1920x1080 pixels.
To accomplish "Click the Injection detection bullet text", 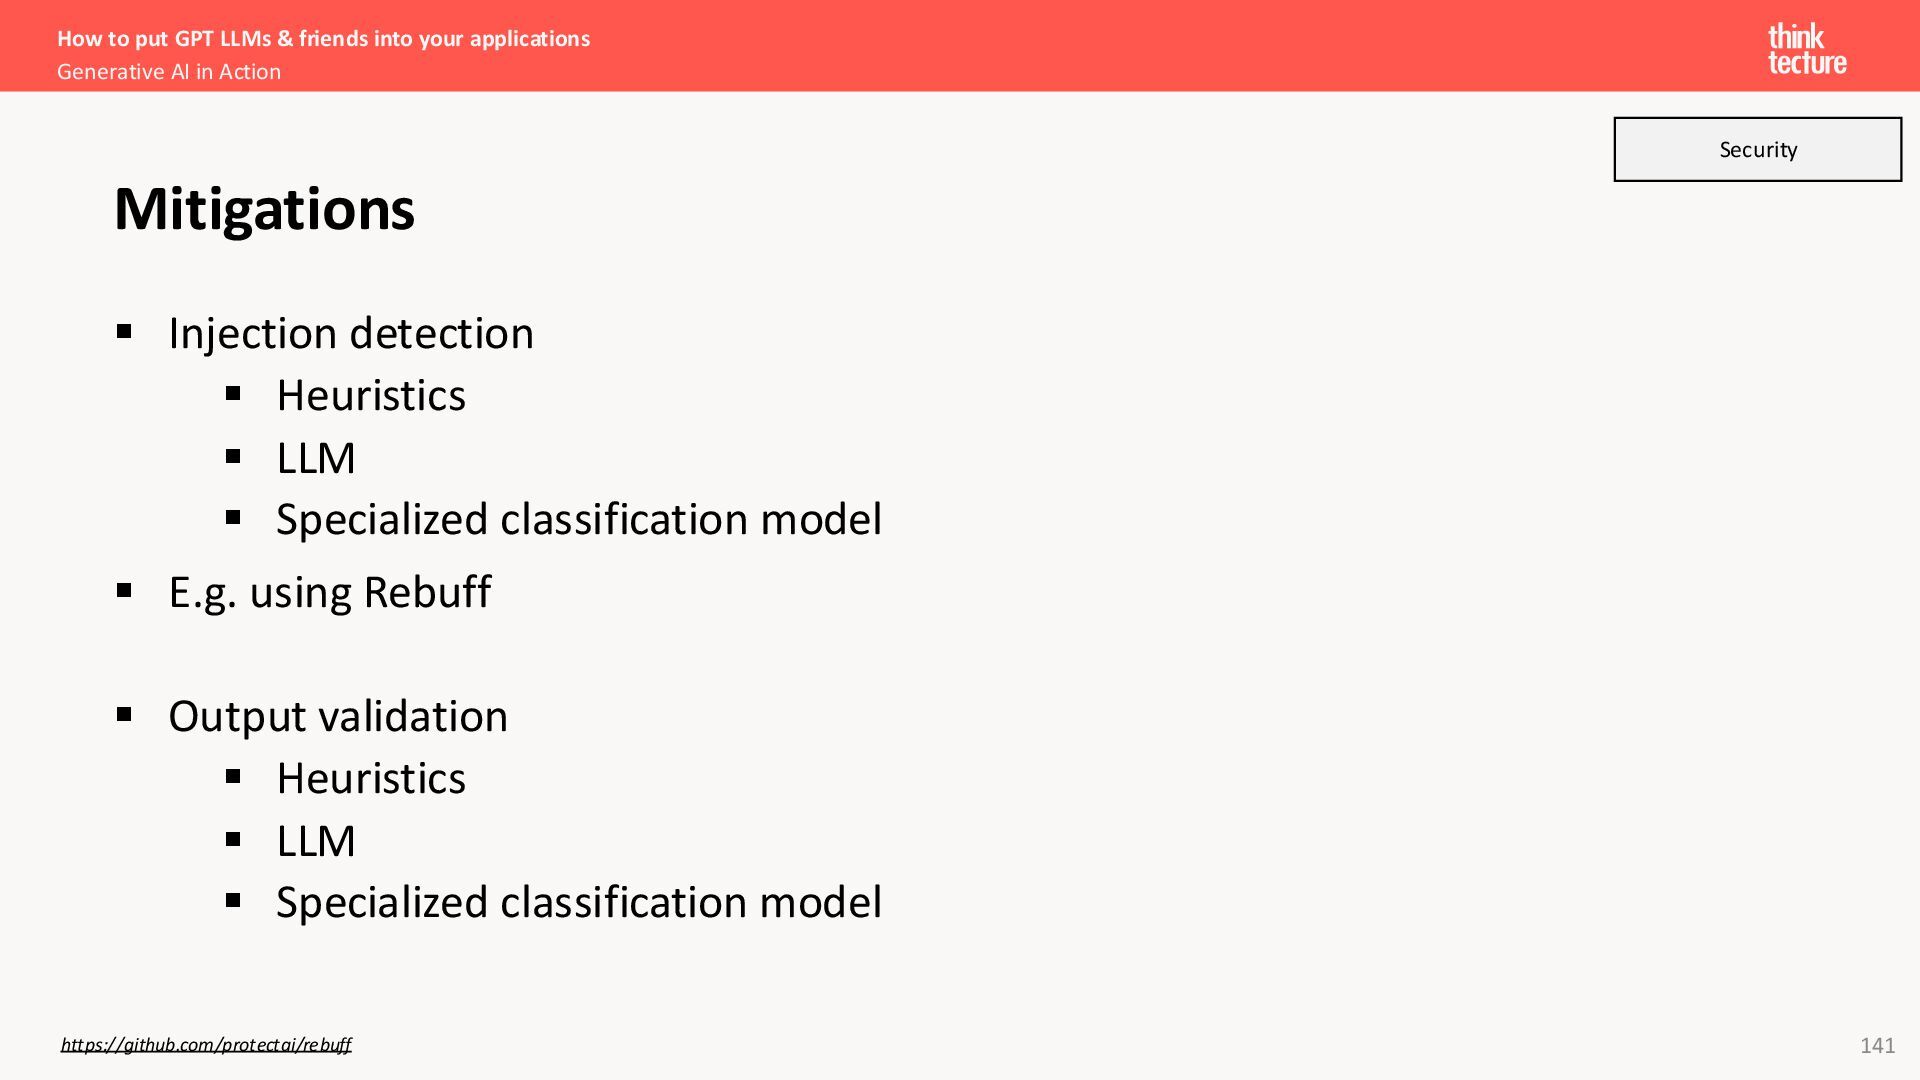I will [x=351, y=333].
